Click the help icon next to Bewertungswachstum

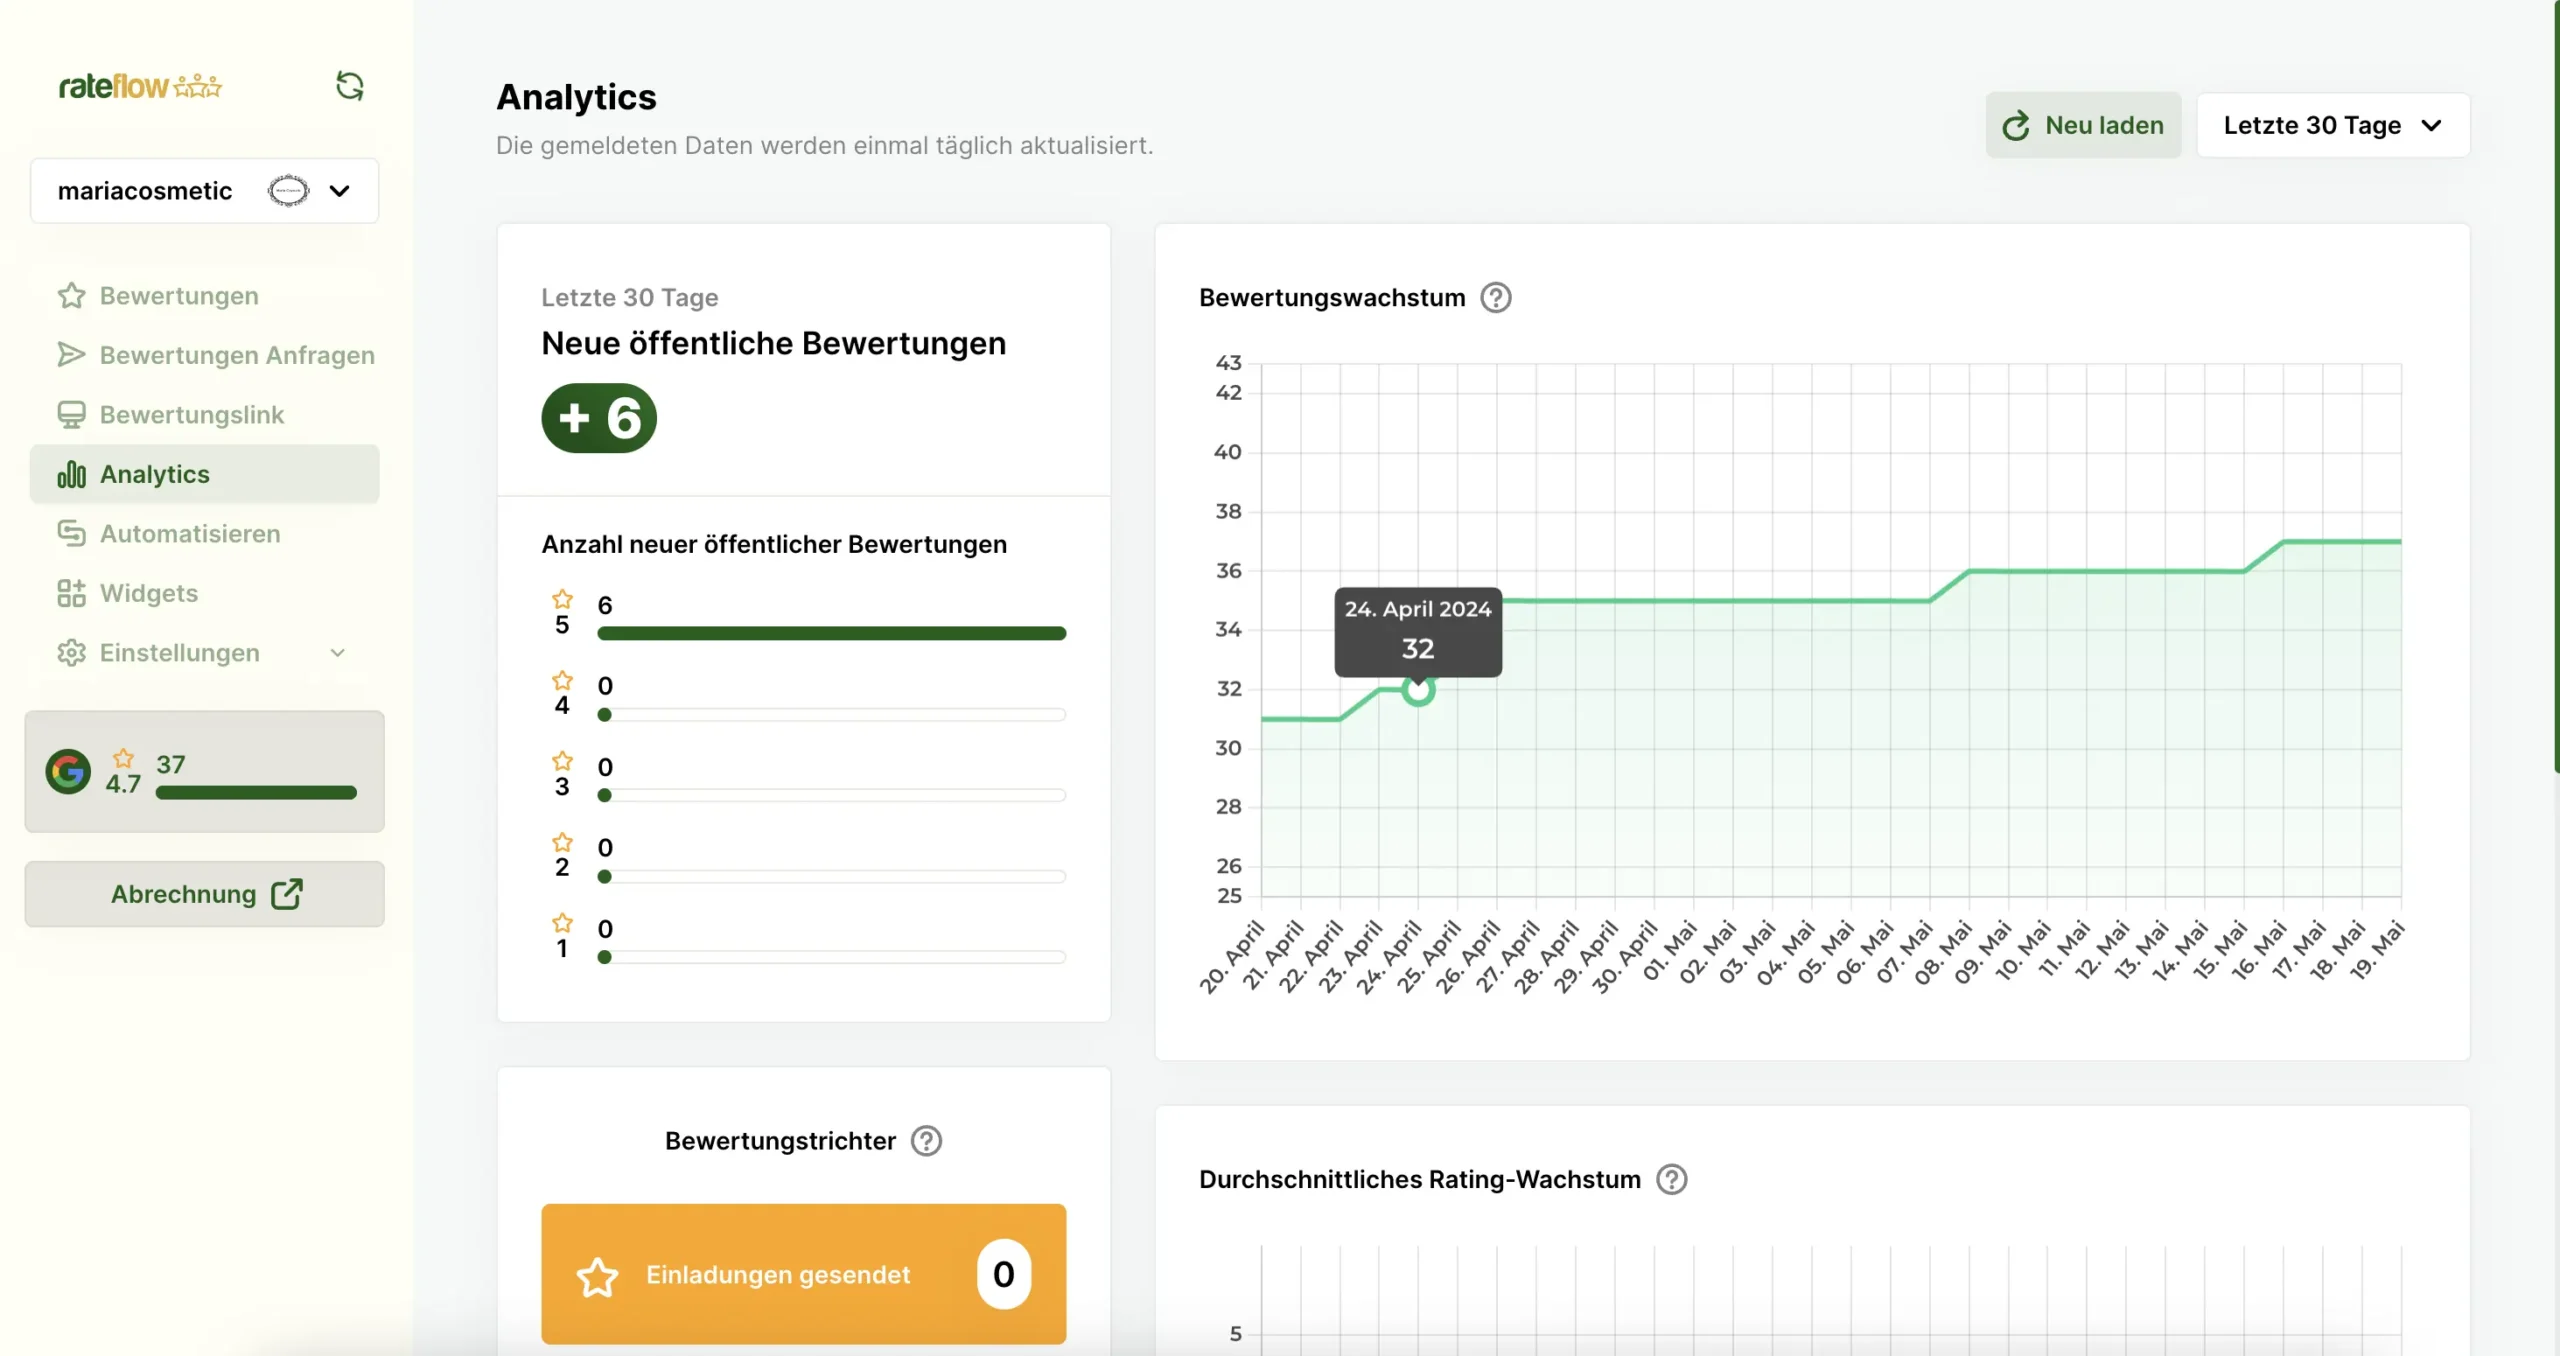pyautogui.click(x=1495, y=298)
